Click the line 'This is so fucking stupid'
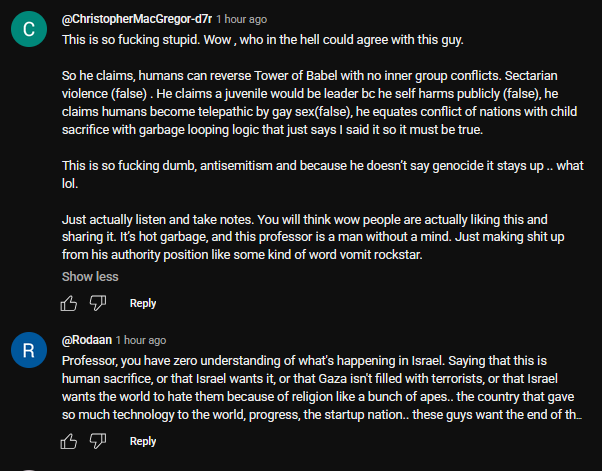602x471 pixels. (263, 40)
